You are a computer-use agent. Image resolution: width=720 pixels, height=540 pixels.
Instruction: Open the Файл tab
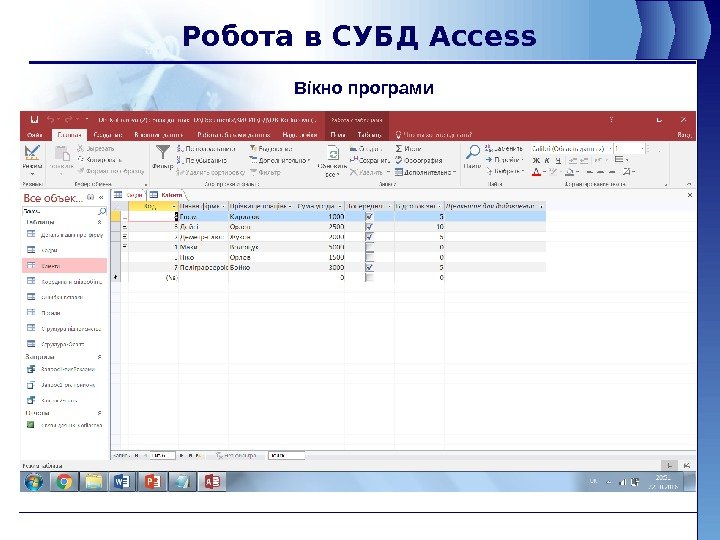35,135
